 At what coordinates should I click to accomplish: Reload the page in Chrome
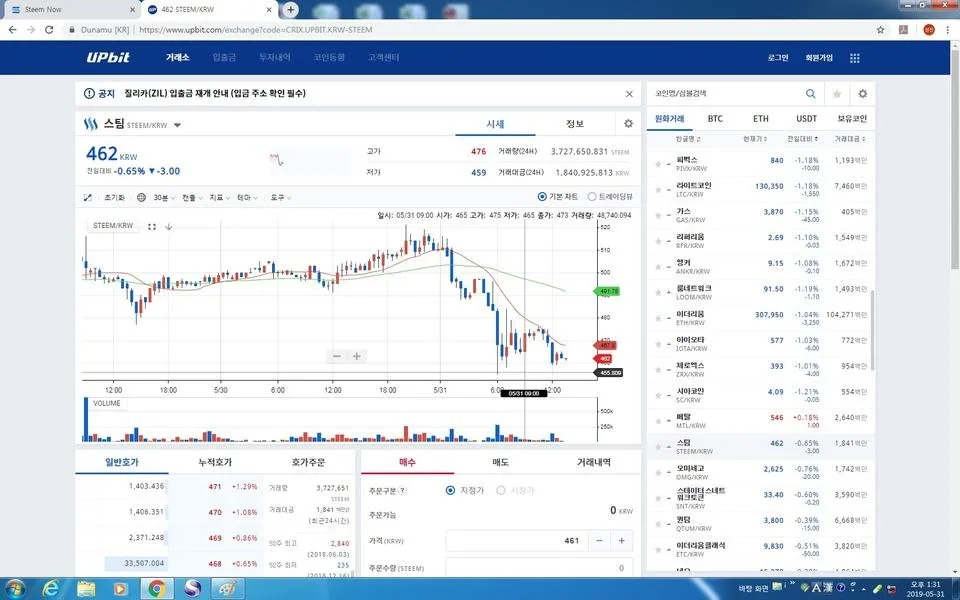(49, 29)
